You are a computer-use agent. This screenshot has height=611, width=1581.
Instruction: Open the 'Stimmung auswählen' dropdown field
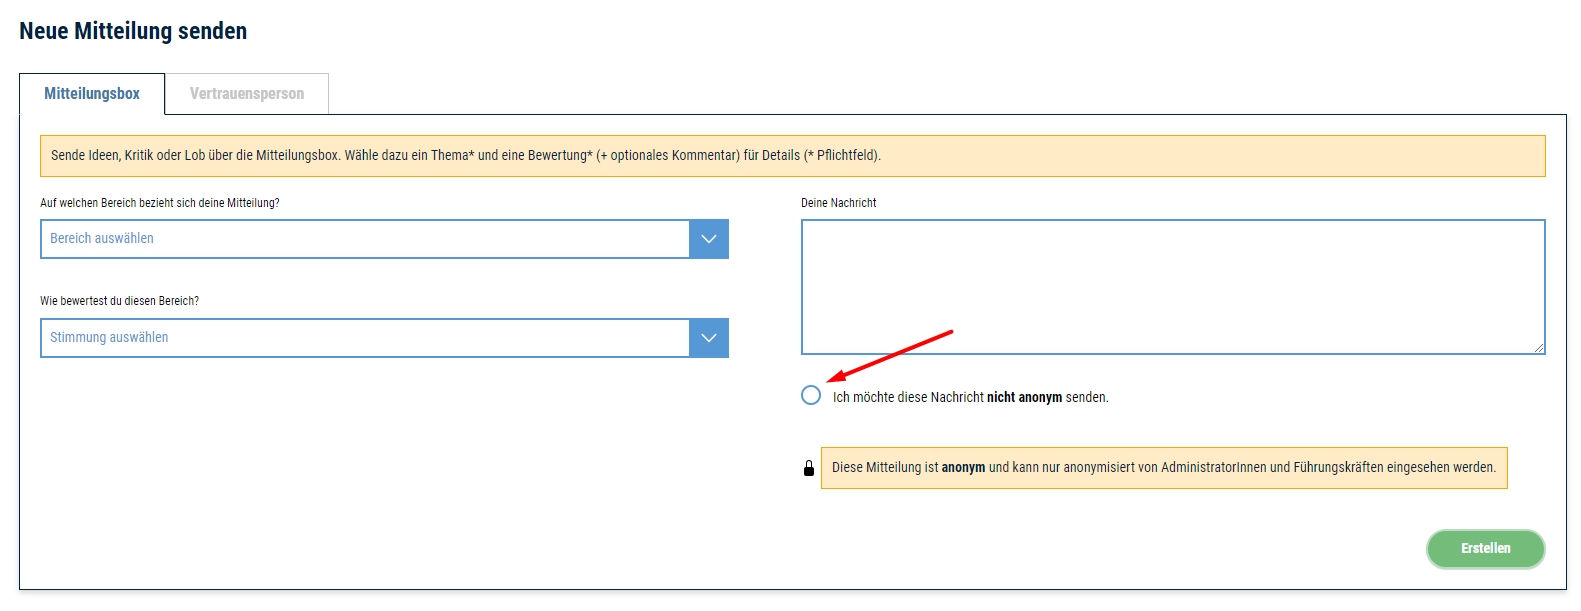tap(384, 338)
